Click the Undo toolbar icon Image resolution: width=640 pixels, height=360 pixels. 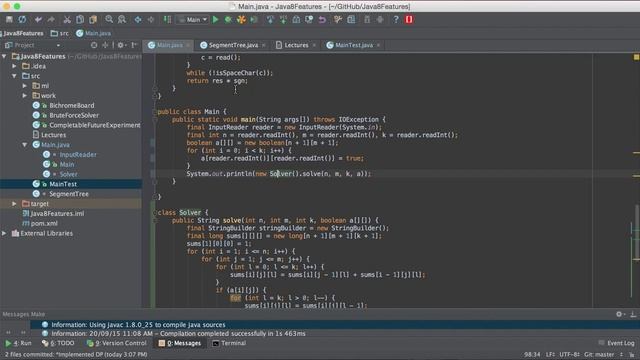click(x=38, y=19)
